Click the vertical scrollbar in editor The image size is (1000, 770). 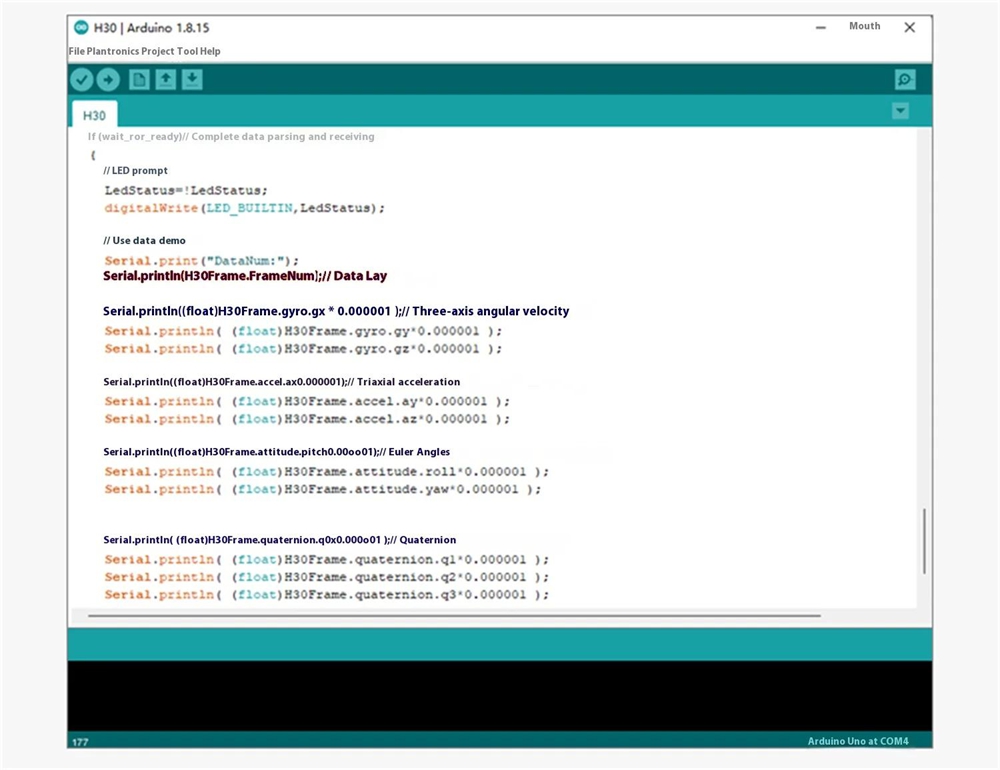point(924,540)
